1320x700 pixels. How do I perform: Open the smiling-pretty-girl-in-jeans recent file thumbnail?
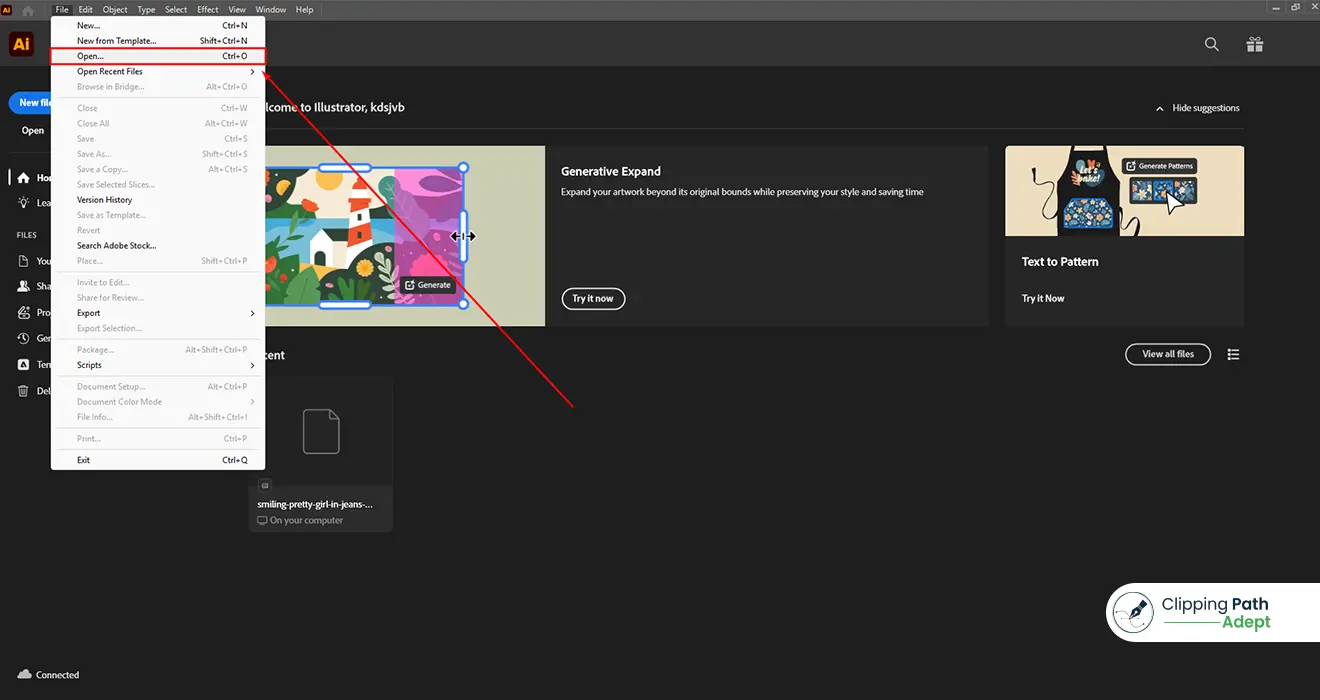(x=321, y=432)
